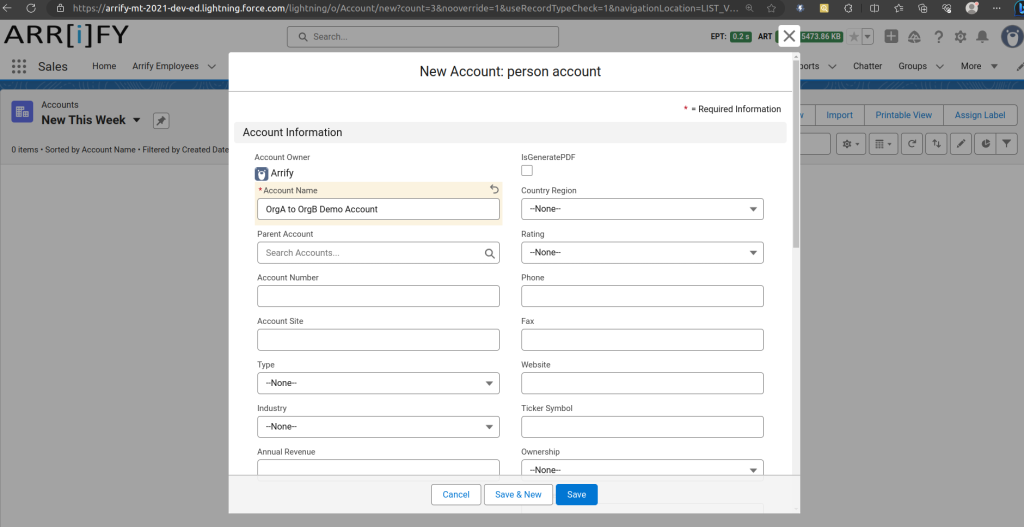Expand the New This Week list selector
The width and height of the screenshot is (1024, 527).
[x=136, y=120]
